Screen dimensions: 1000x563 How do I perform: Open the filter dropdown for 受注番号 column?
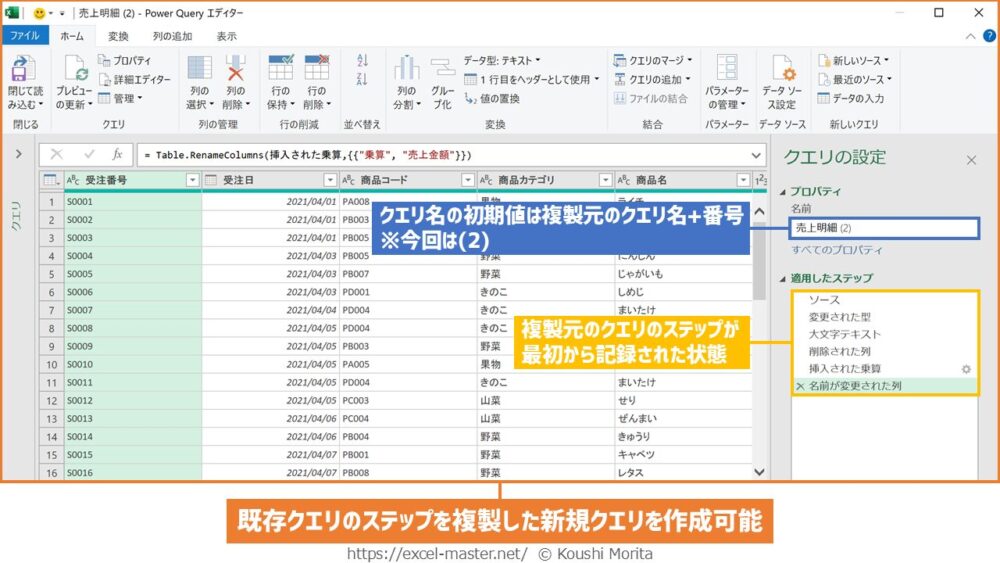[193, 180]
